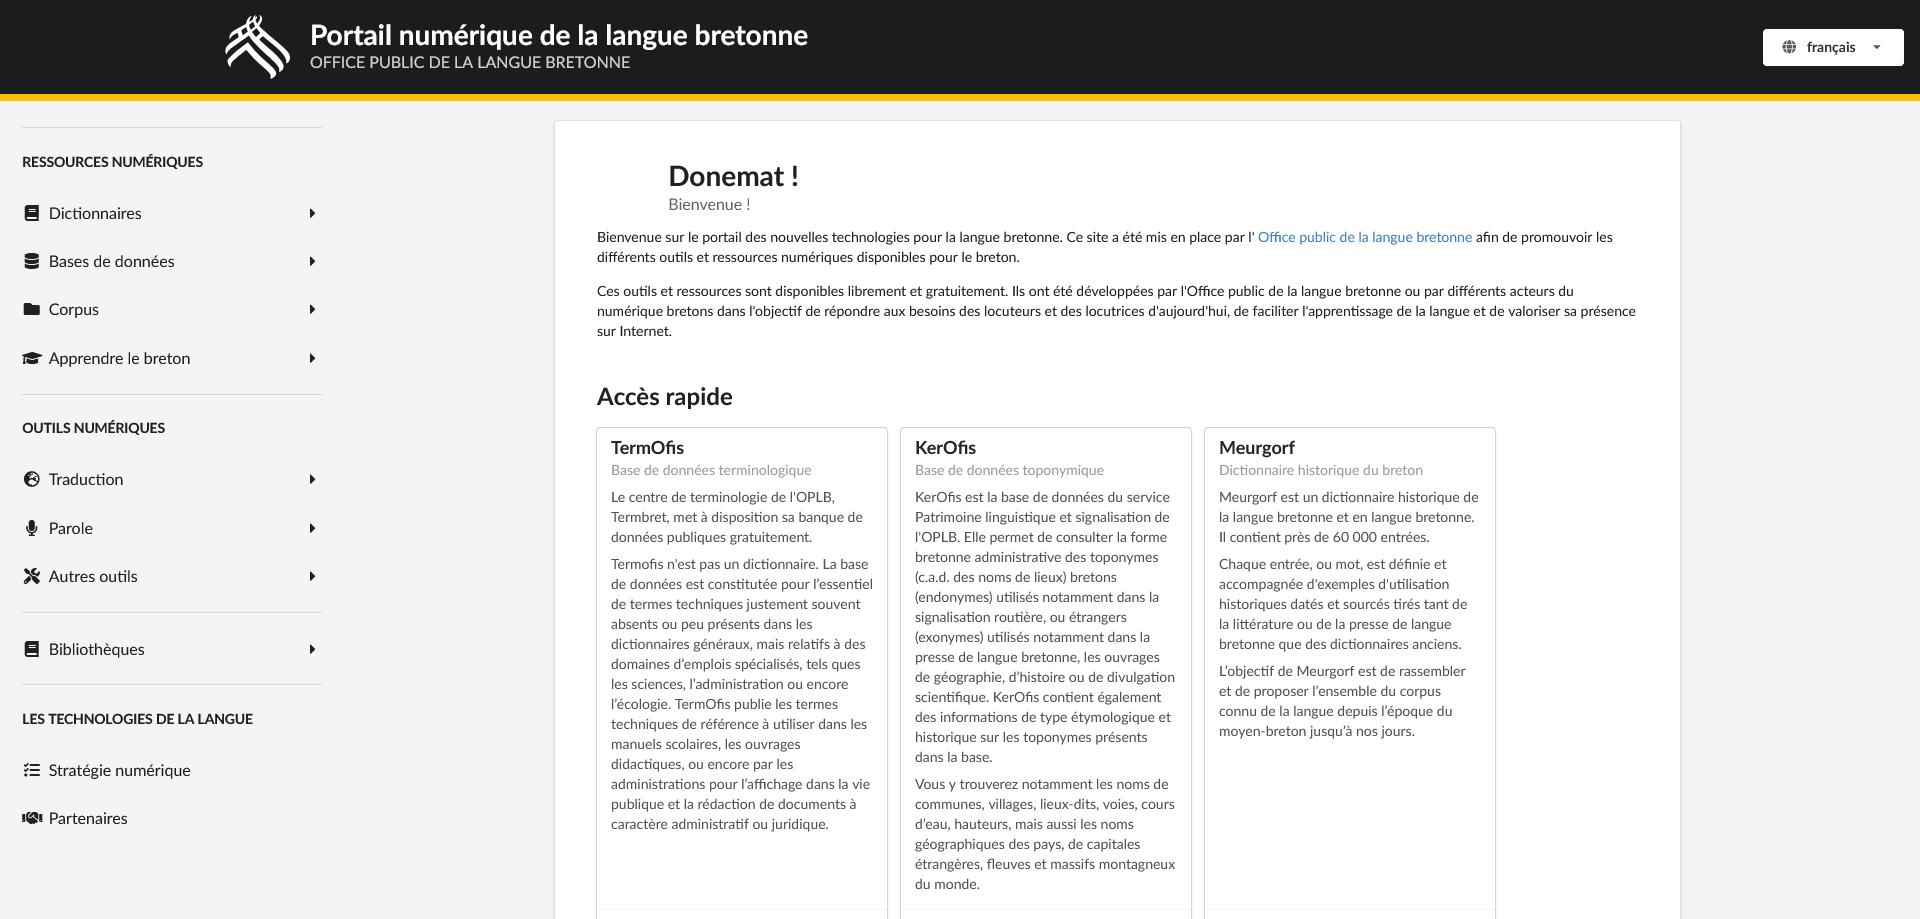Image resolution: width=1920 pixels, height=919 pixels.
Task: Expand the Dictionnaires submenu arrow
Action: 312,213
